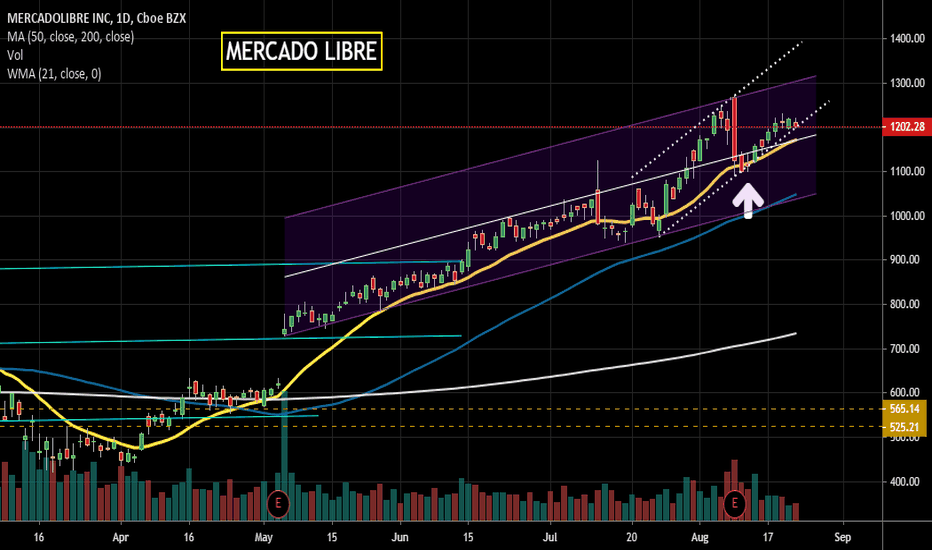The image size is (932, 550).
Task: Click the 400.00 price axis label
Action: coord(907,482)
